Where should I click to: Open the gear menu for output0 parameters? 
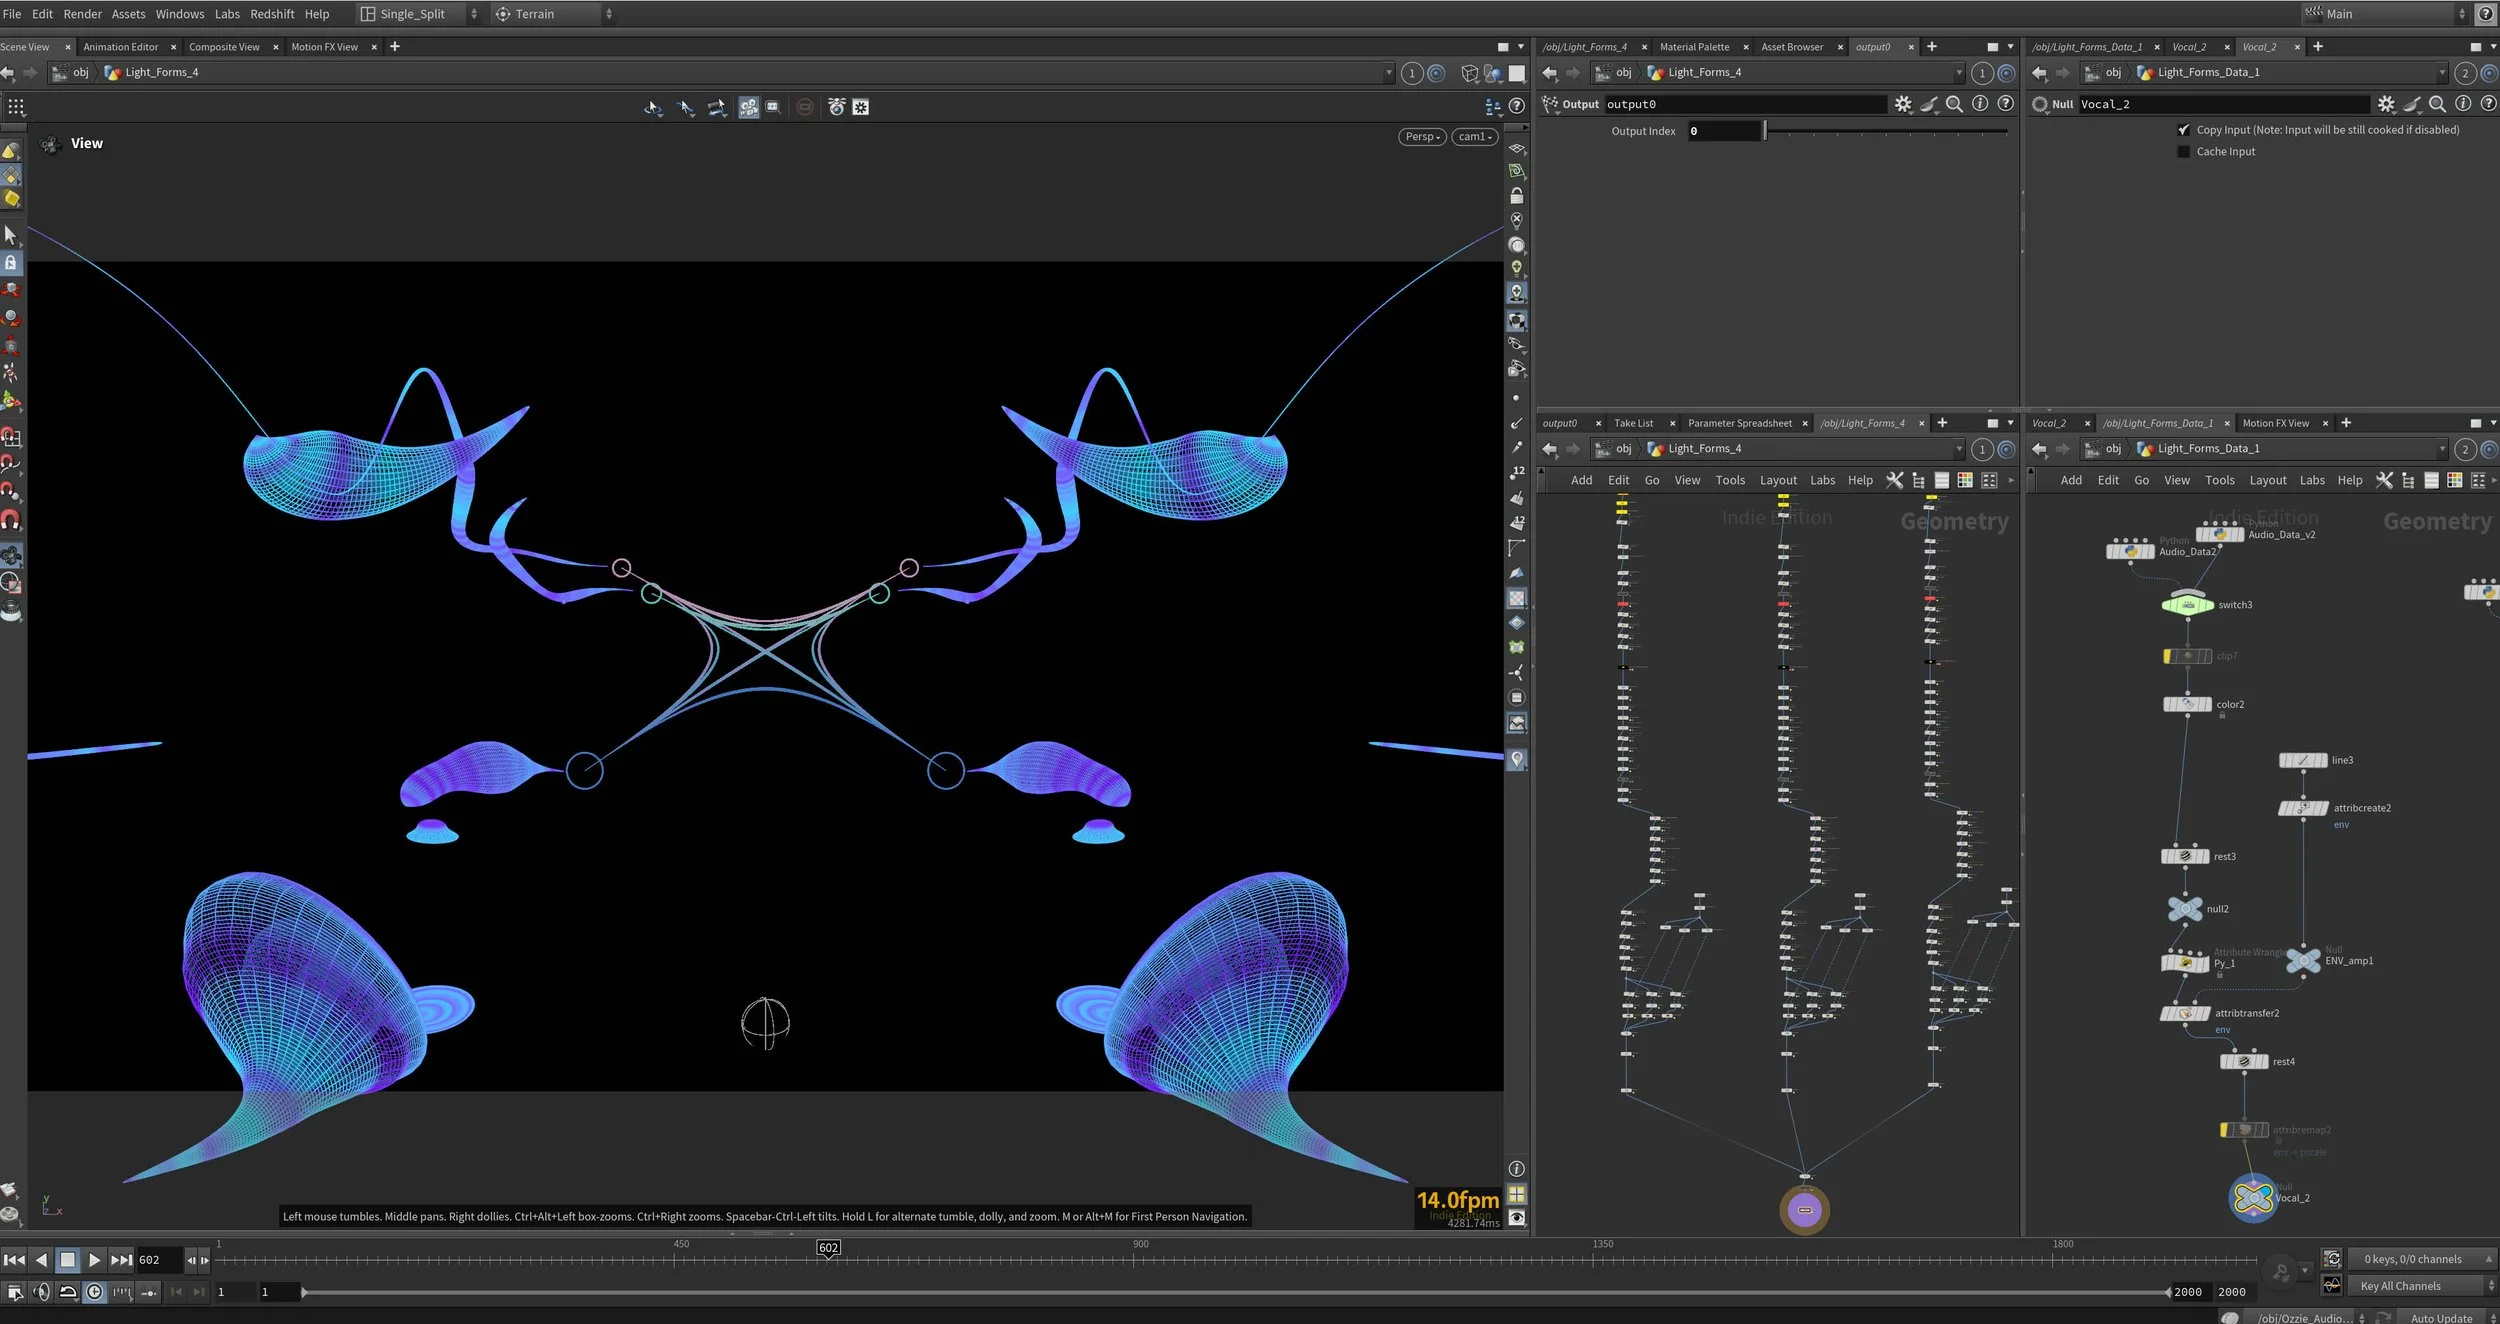[x=1903, y=104]
